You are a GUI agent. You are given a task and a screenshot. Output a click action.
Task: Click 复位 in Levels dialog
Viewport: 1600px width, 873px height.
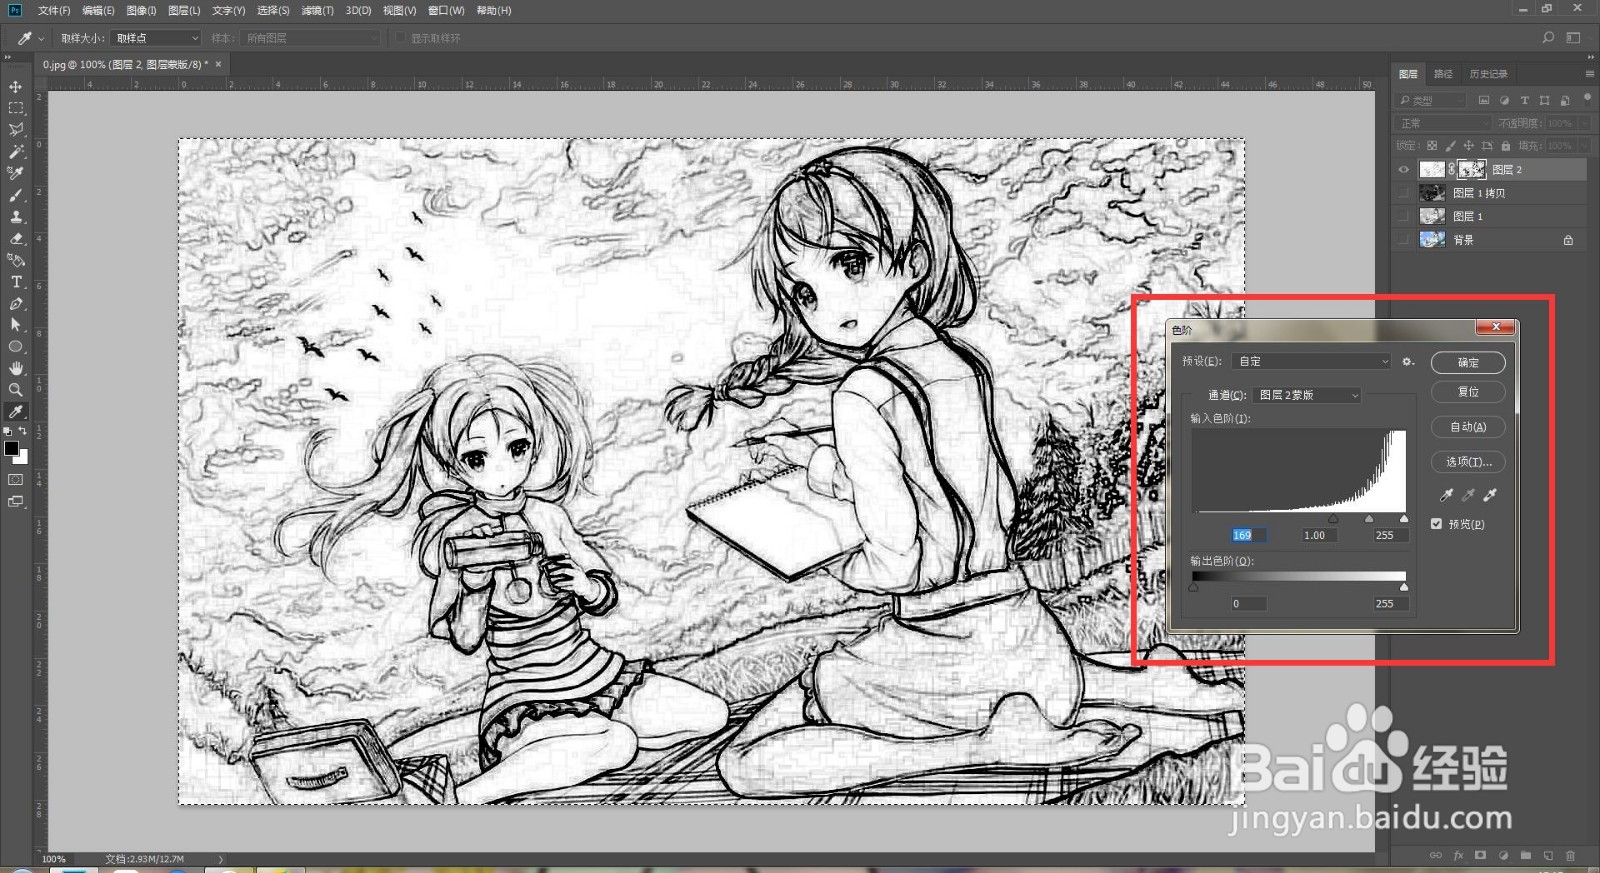coord(1468,392)
